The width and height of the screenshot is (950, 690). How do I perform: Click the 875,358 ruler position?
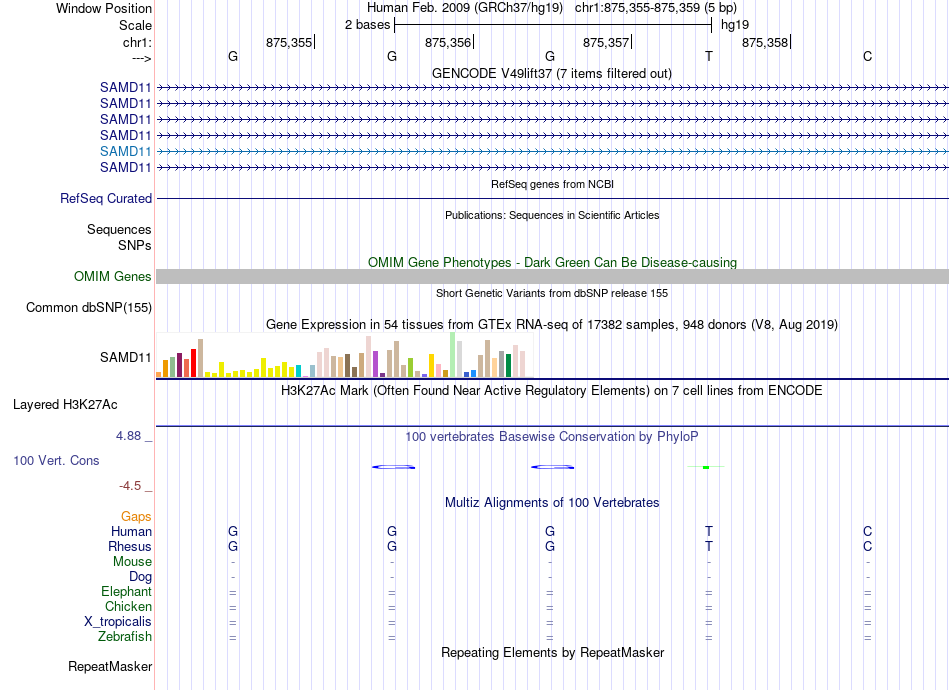[765, 42]
